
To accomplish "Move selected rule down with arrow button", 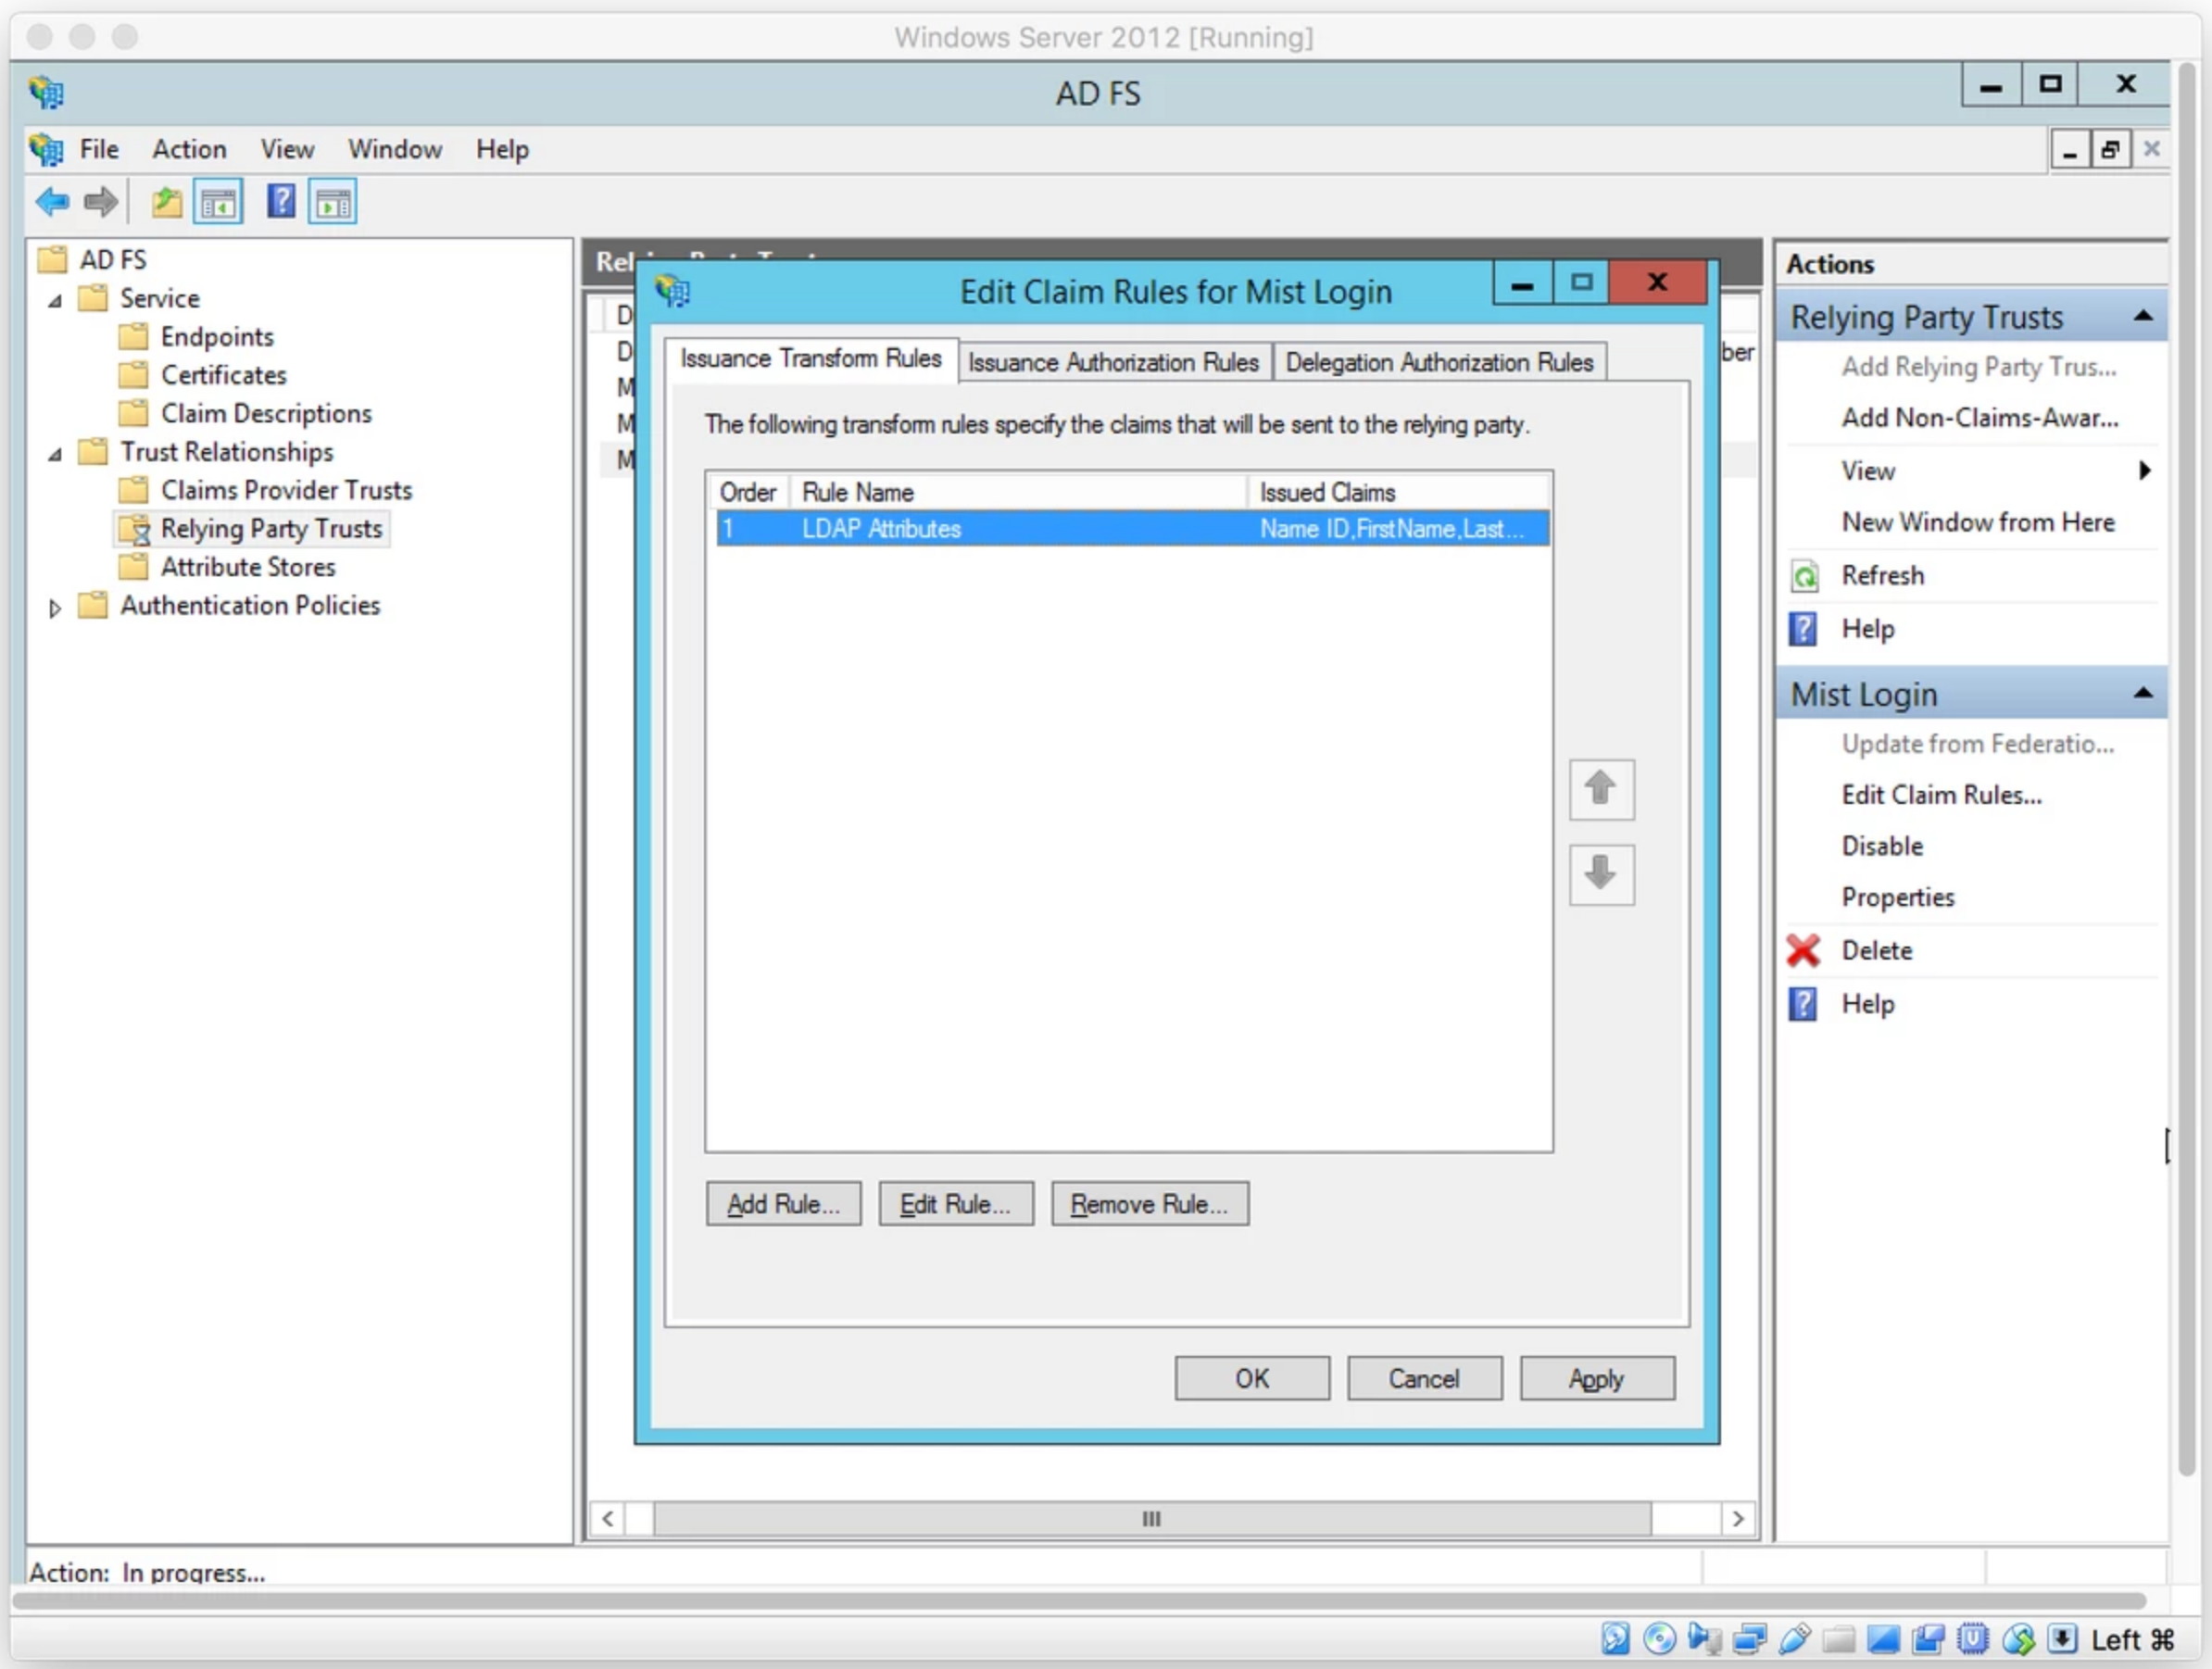I will [x=1601, y=875].
